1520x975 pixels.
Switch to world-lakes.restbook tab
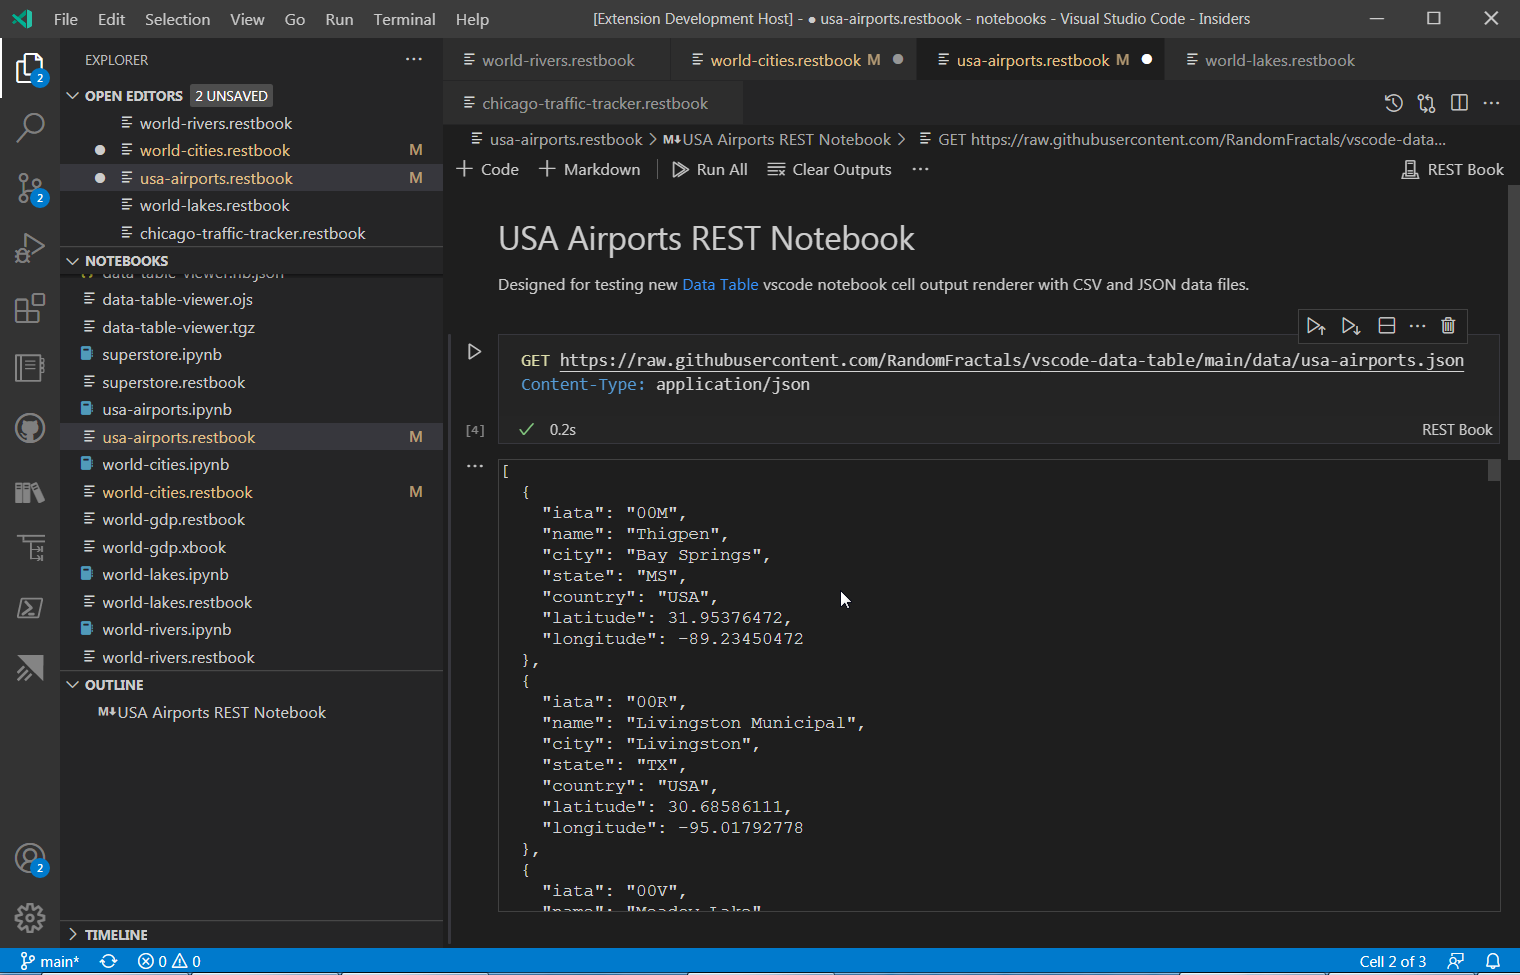click(1279, 61)
